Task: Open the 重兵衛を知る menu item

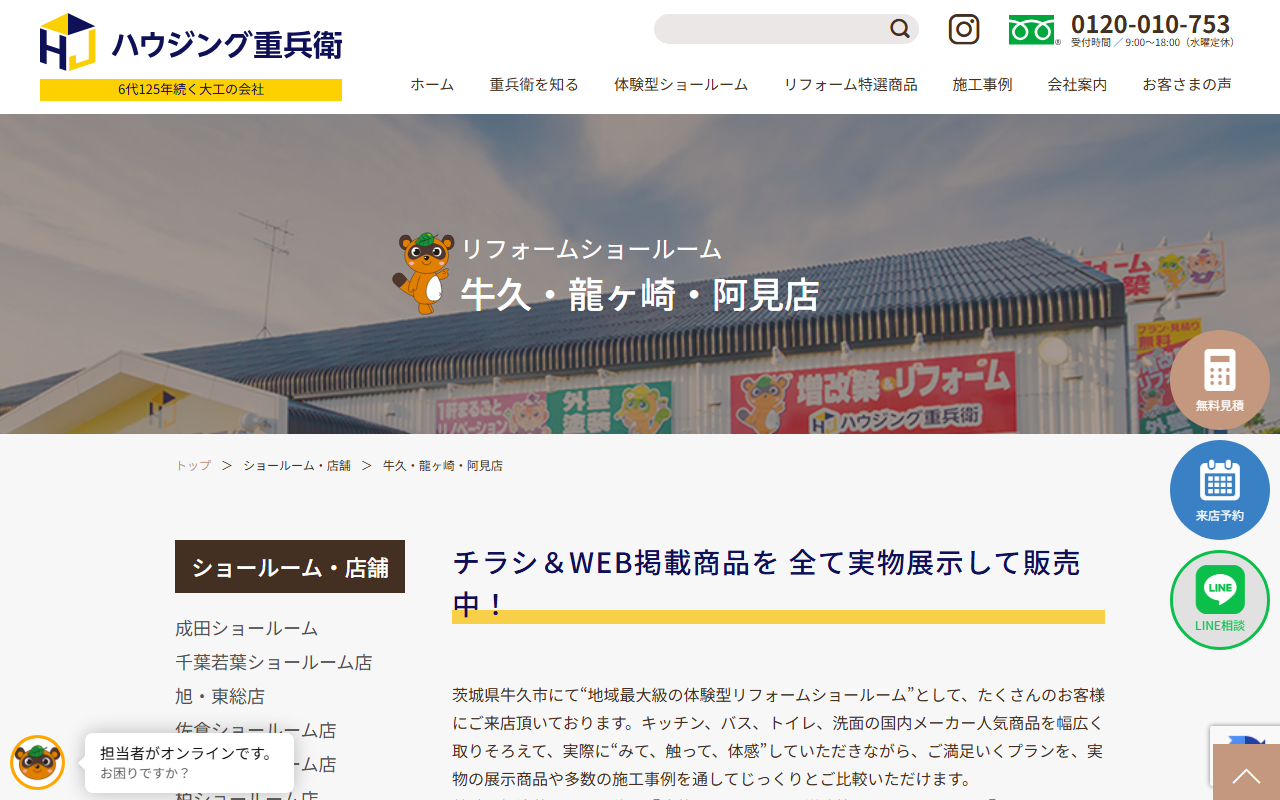Action: tap(534, 85)
